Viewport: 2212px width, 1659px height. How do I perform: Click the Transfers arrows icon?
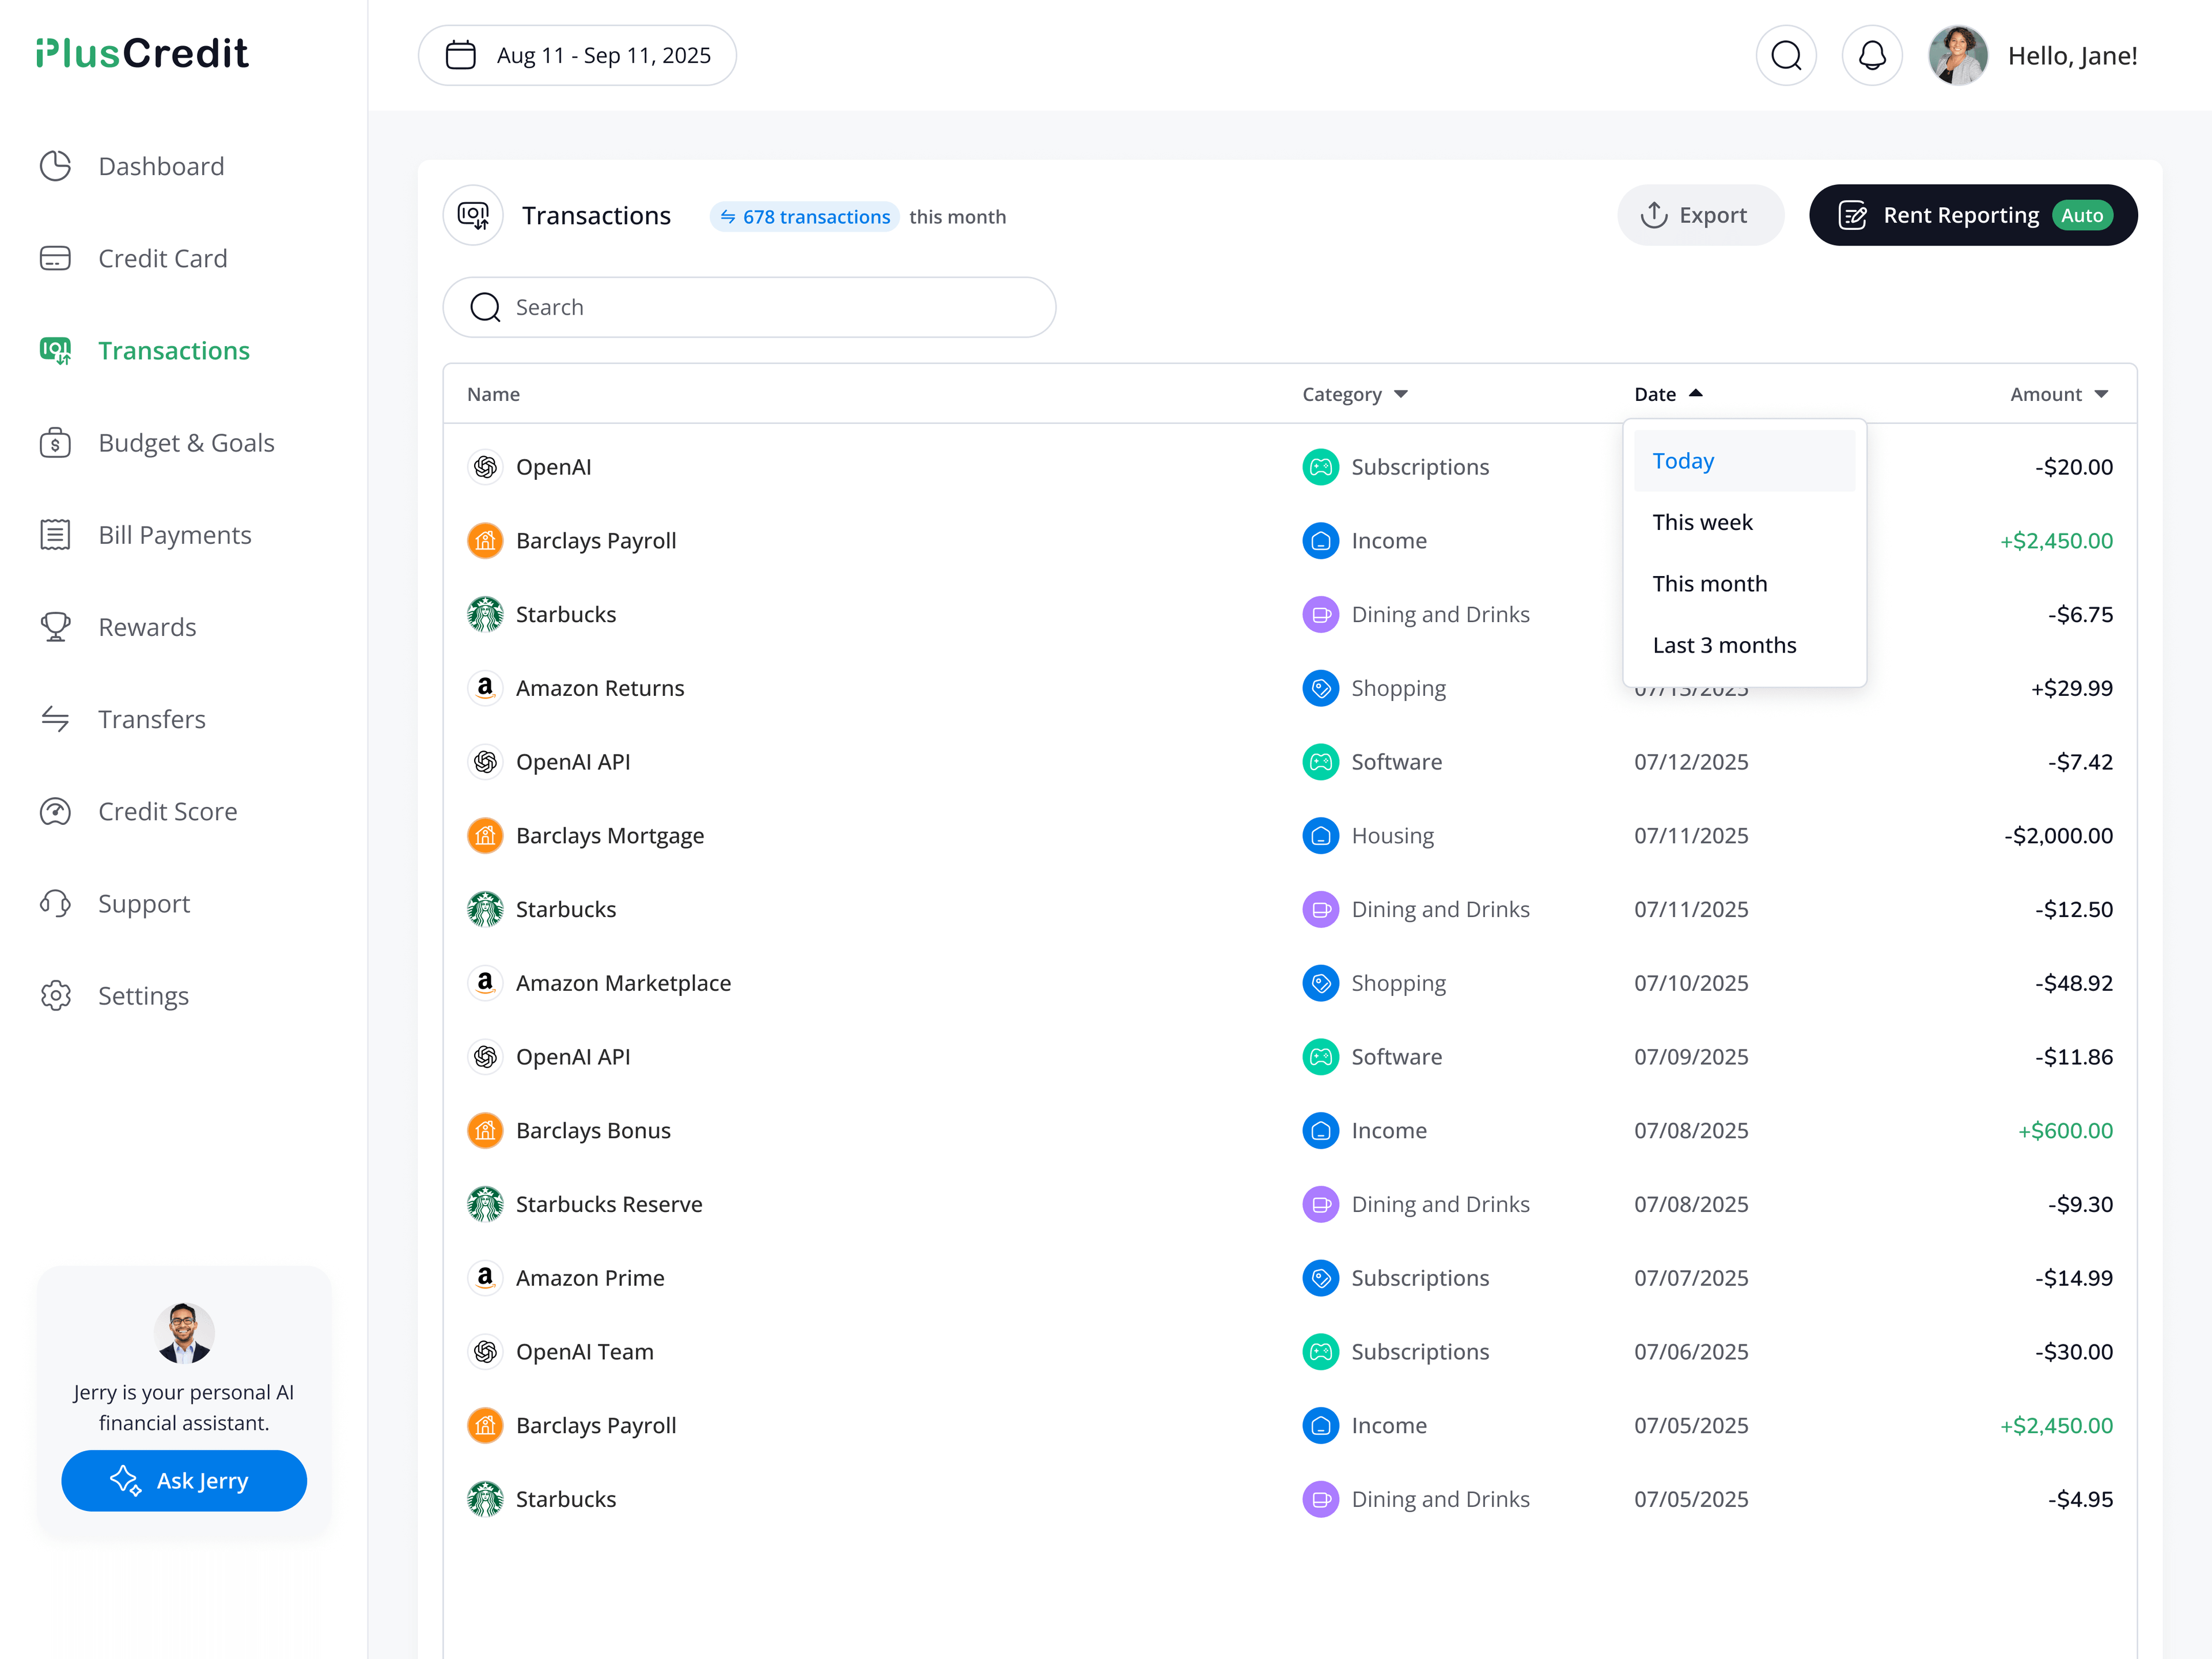(56, 719)
